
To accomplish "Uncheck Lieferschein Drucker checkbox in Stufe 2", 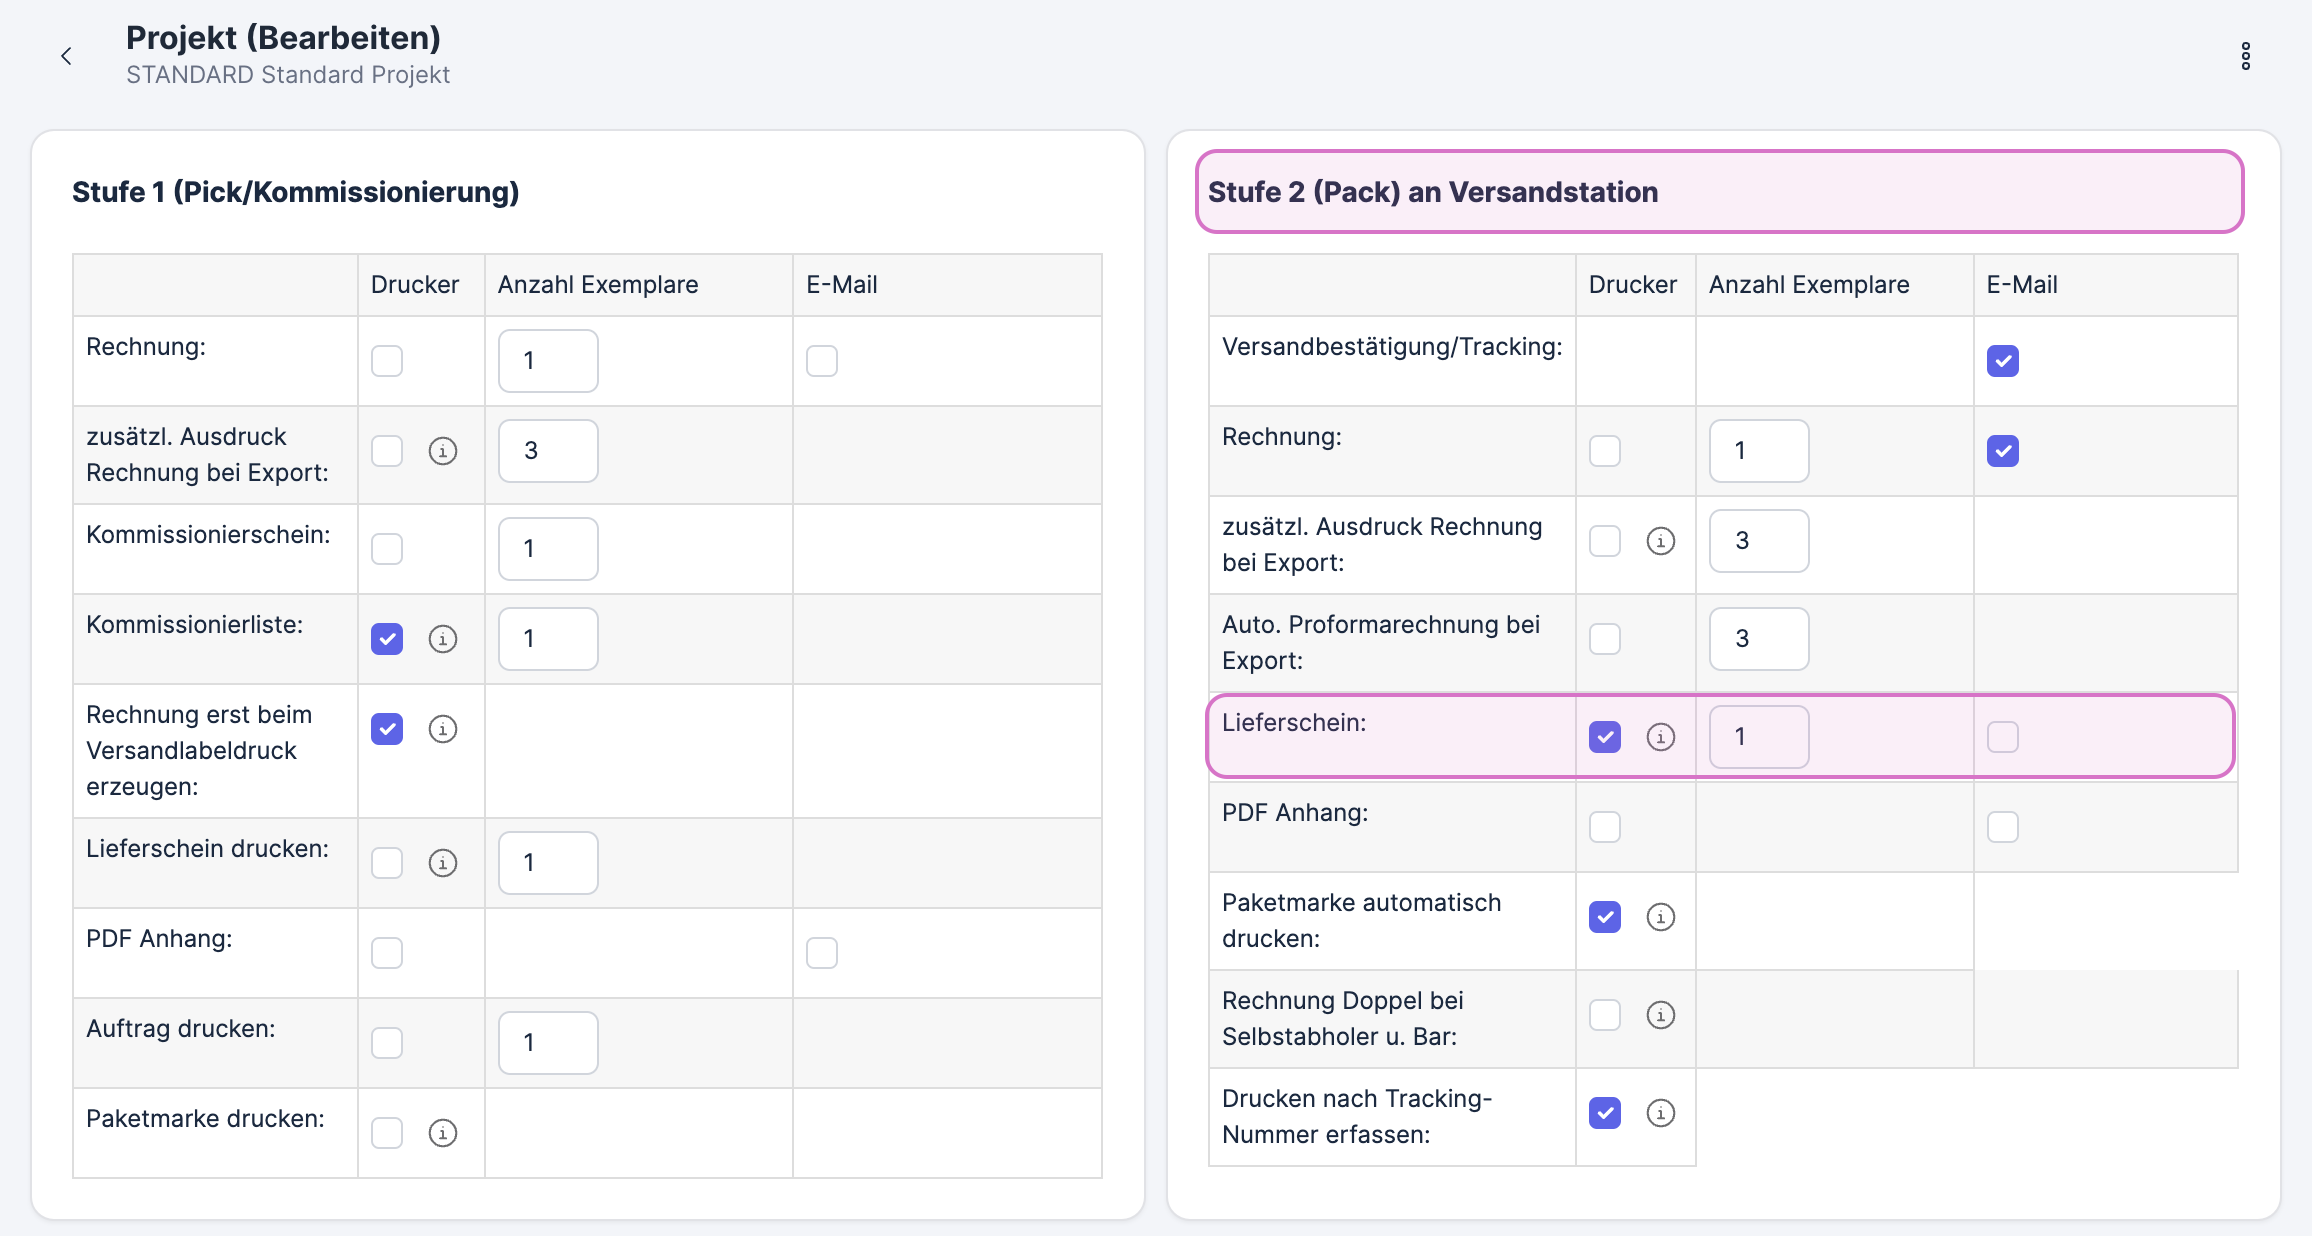I will tap(1605, 737).
